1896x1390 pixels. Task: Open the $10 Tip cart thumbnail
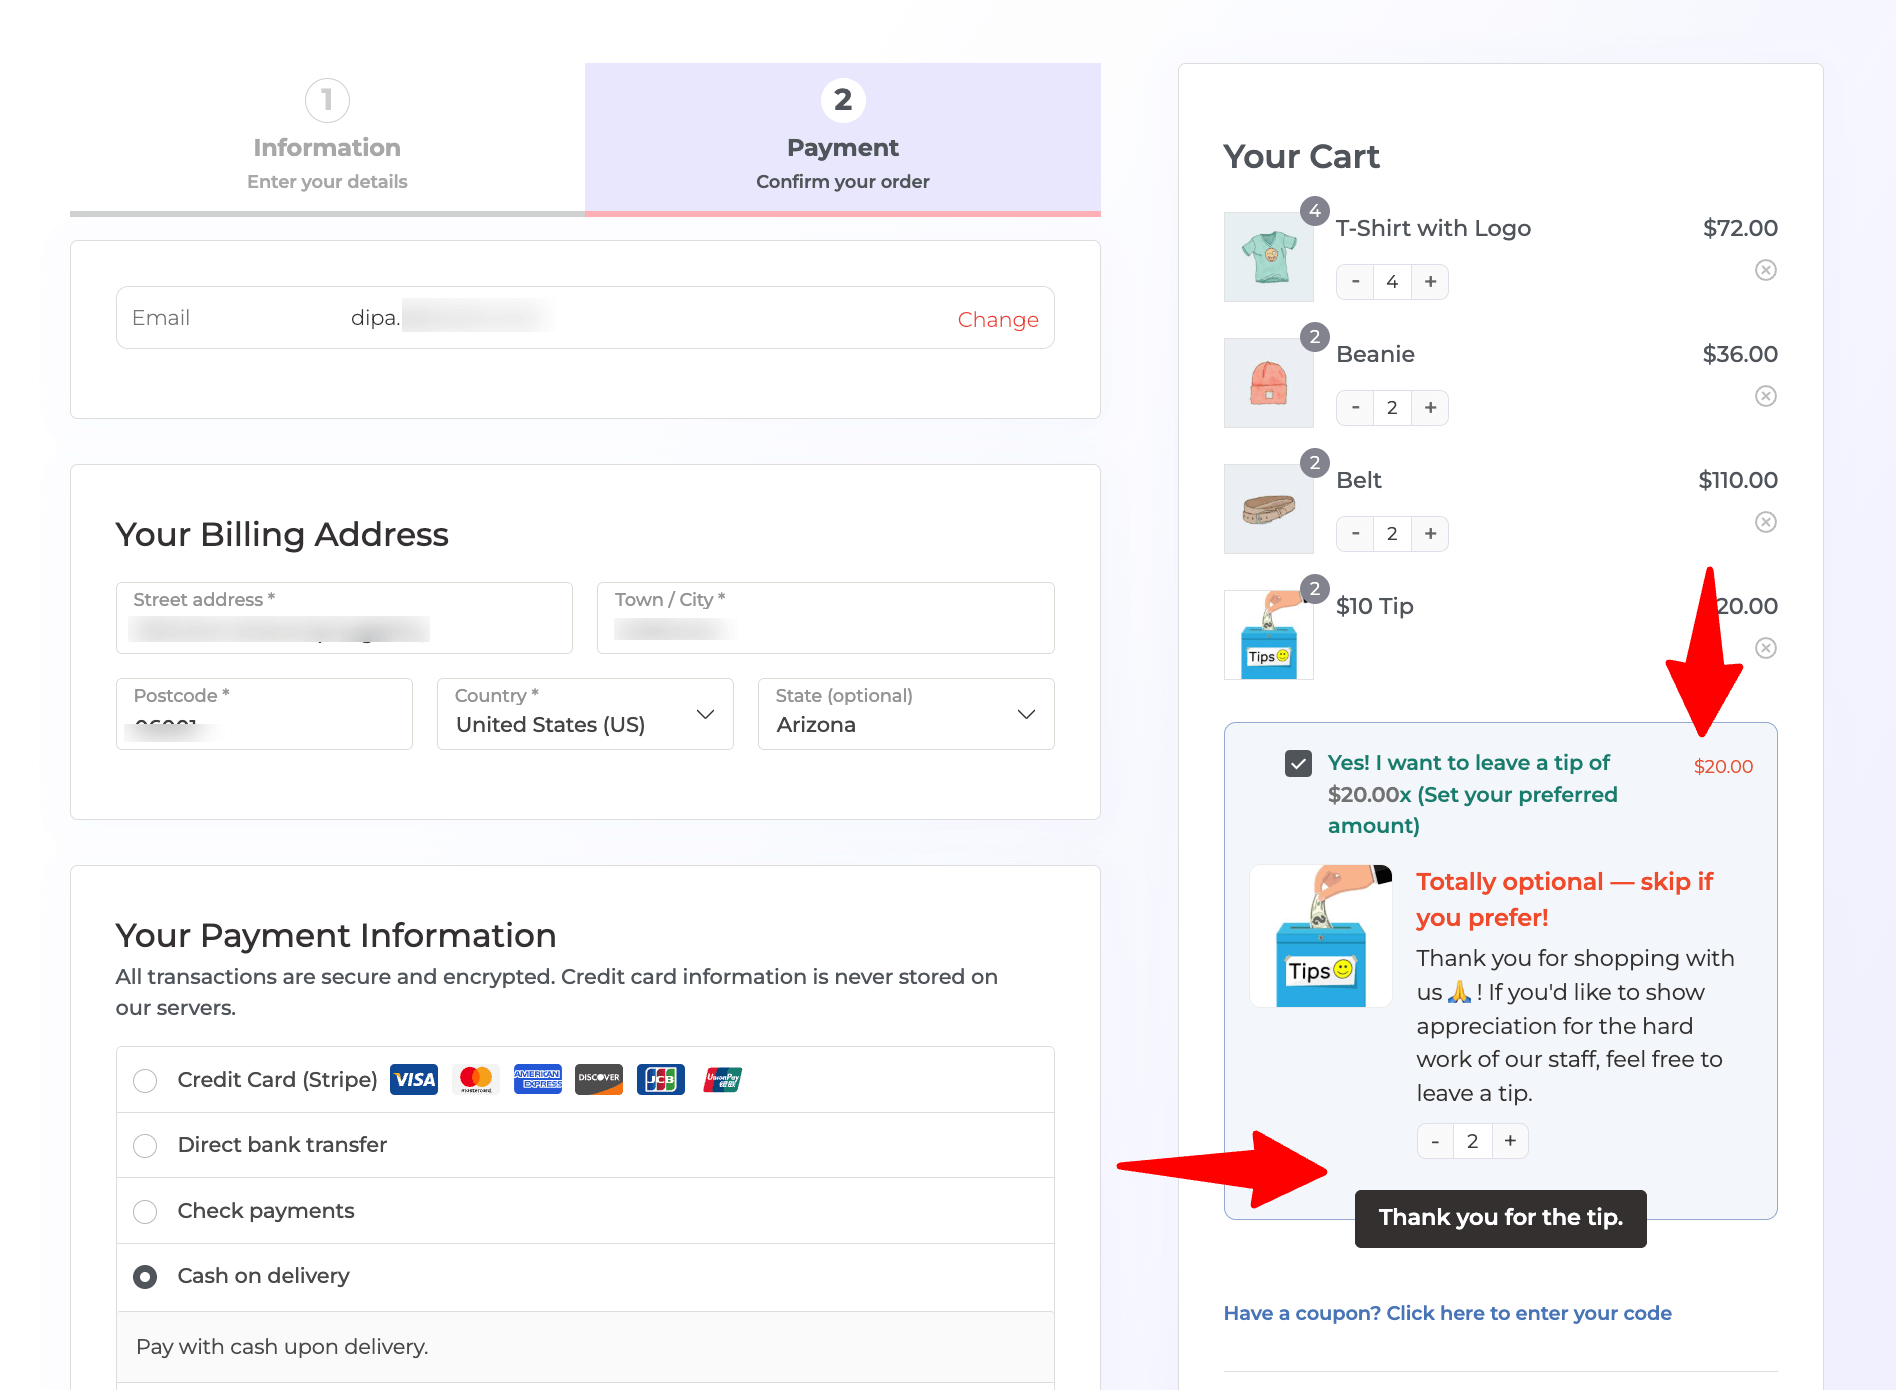[1269, 635]
